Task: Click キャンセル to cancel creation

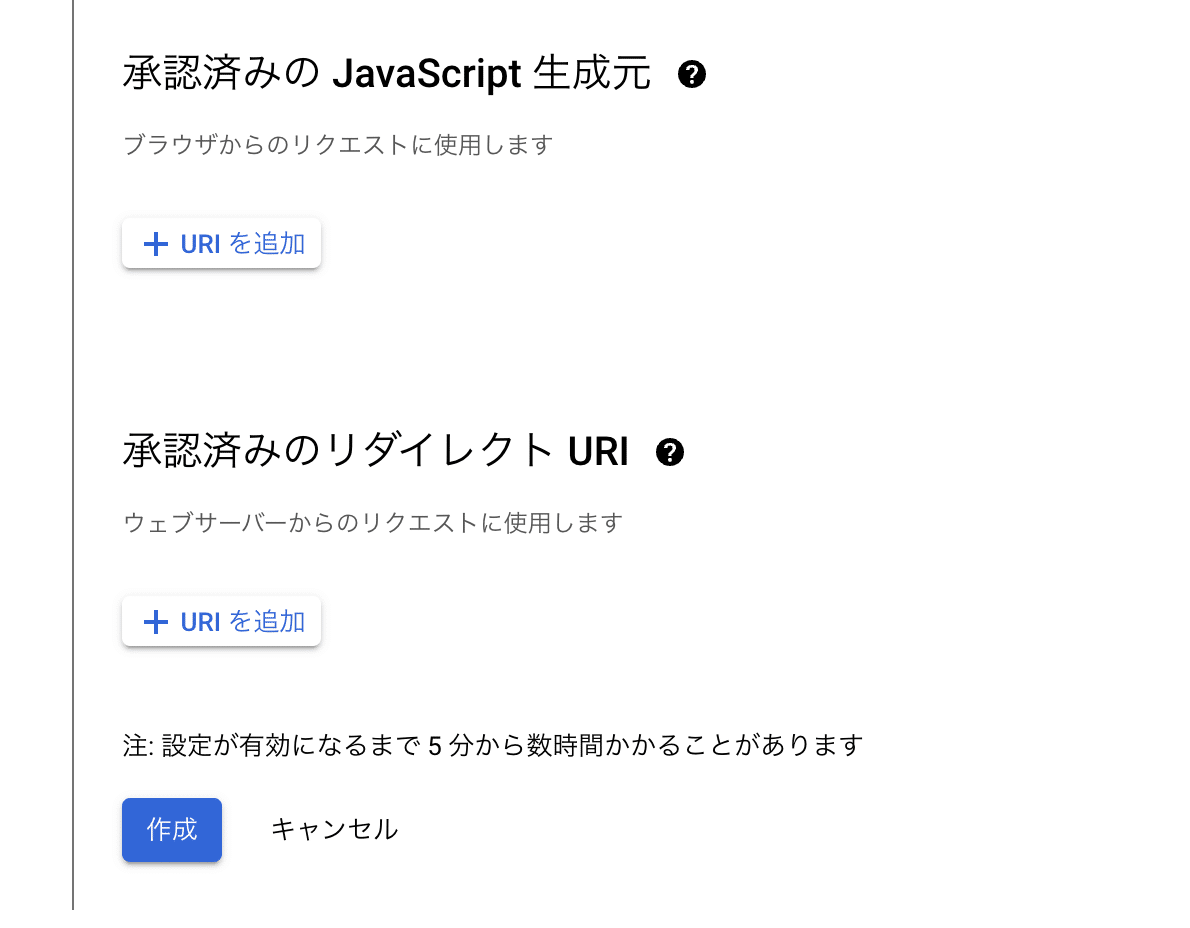Action: click(x=333, y=829)
